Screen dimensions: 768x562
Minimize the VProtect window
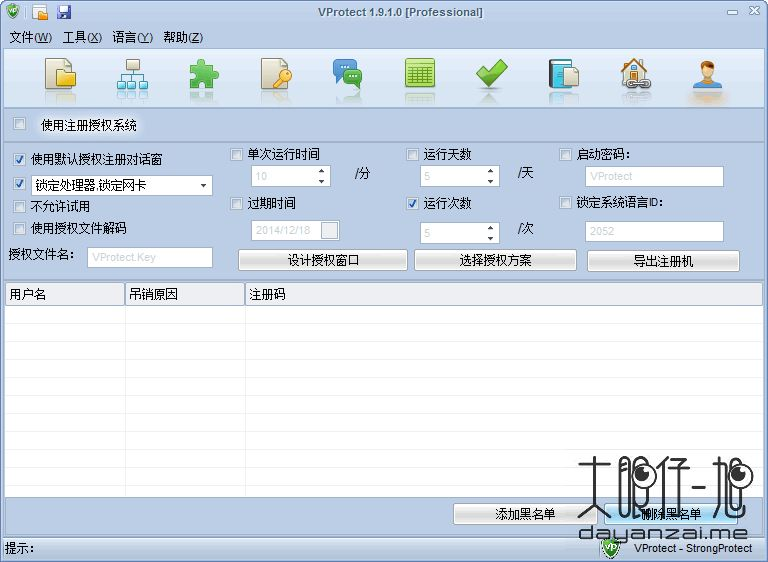(x=732, y=12)
